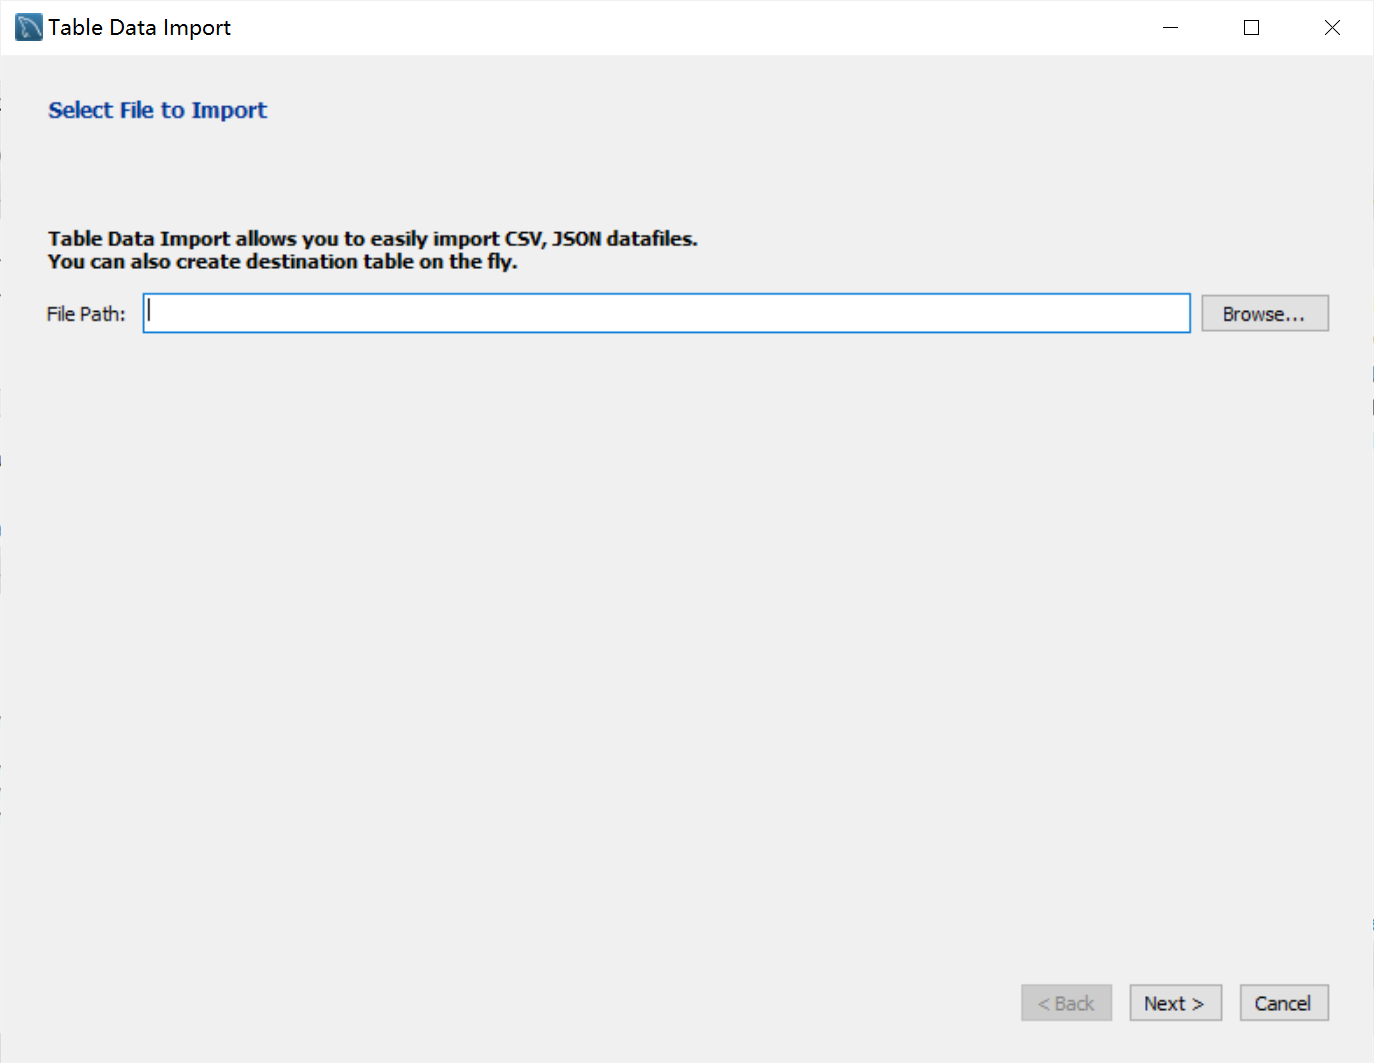Click the word "CSV," in the description
This screenshot has width=1374, height=1063.
tap(525, 239)
